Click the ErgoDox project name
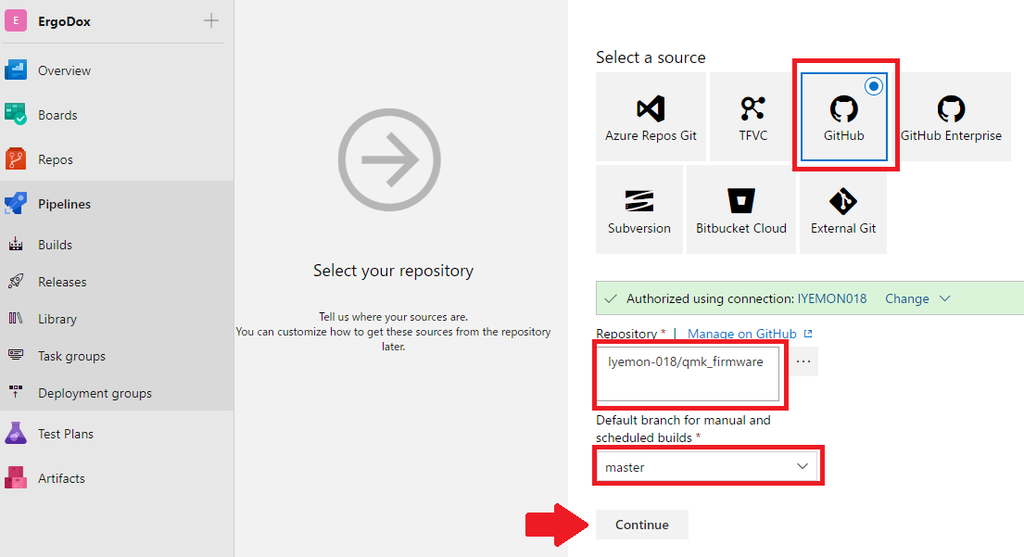 tap(64, 21)
